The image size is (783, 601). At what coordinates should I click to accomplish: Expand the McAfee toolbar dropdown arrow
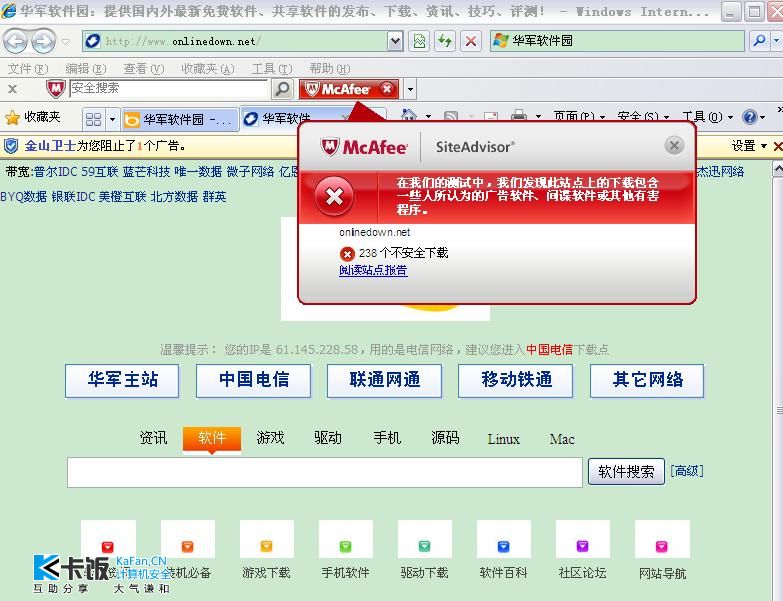point(410,90)
